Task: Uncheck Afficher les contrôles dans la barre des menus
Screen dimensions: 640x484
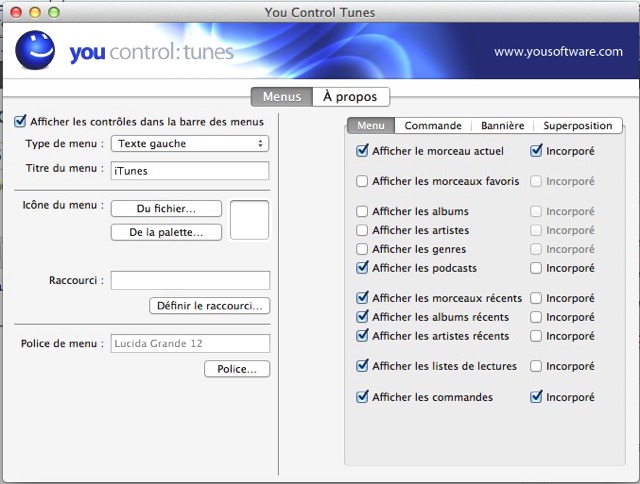Action: click(x=20, y=121)
